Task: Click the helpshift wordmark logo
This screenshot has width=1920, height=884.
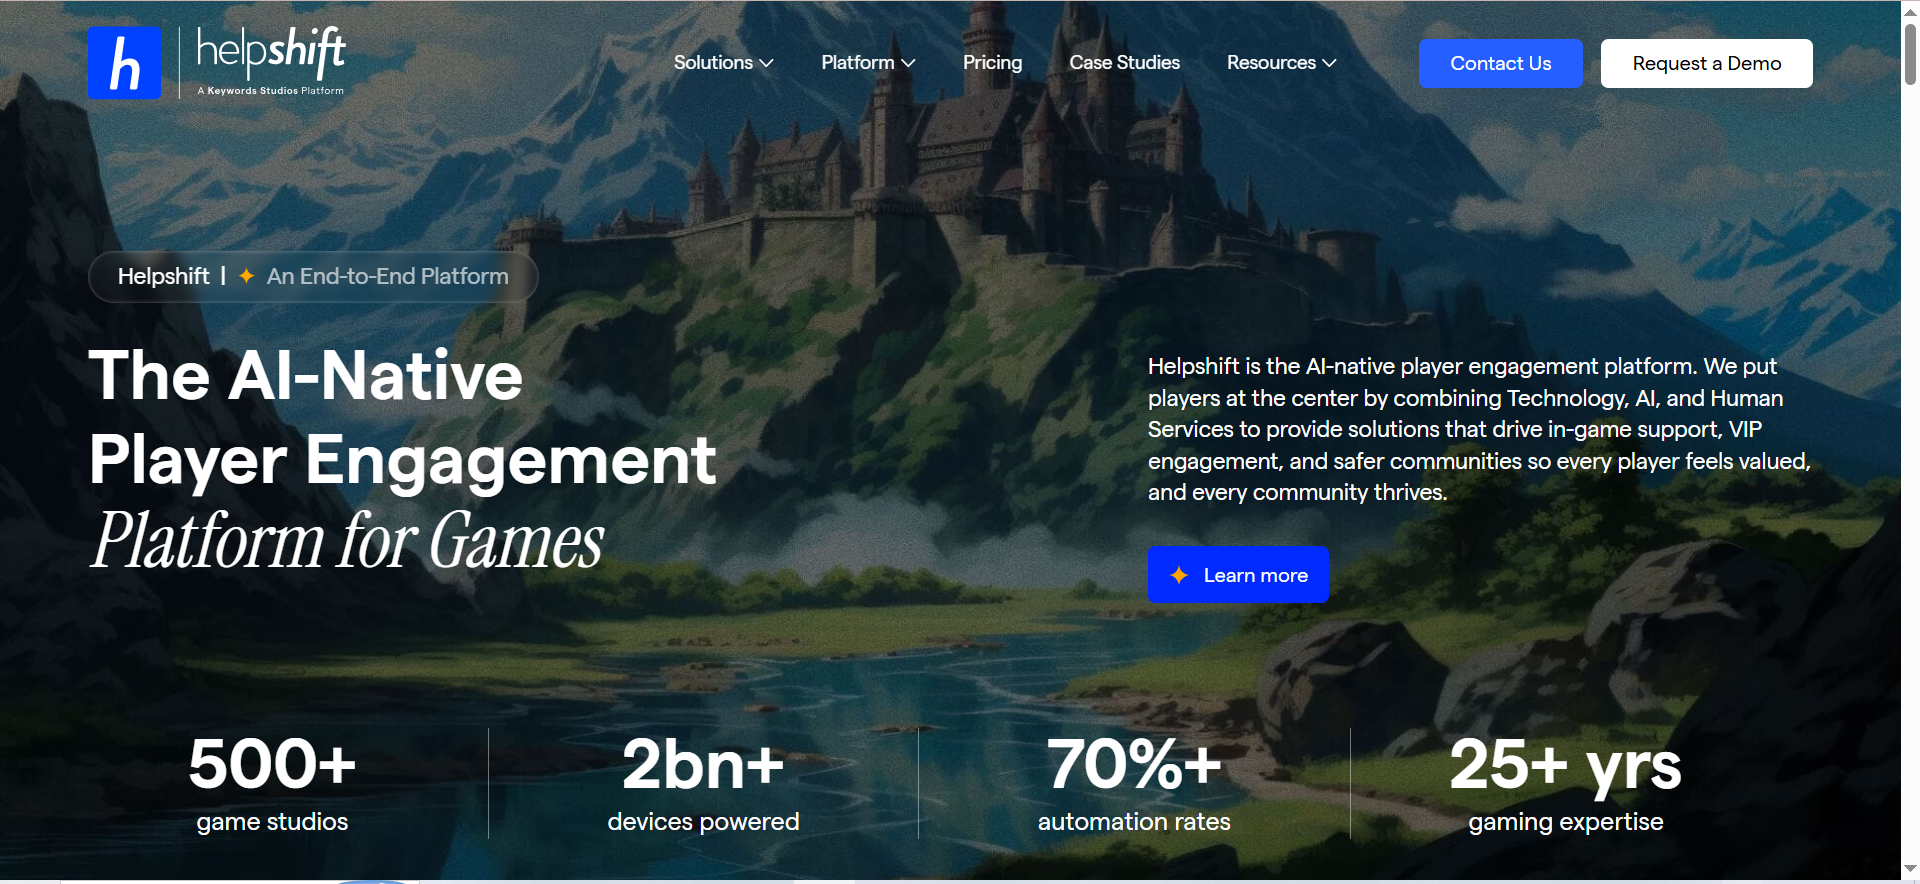Action: click(271, 53)
